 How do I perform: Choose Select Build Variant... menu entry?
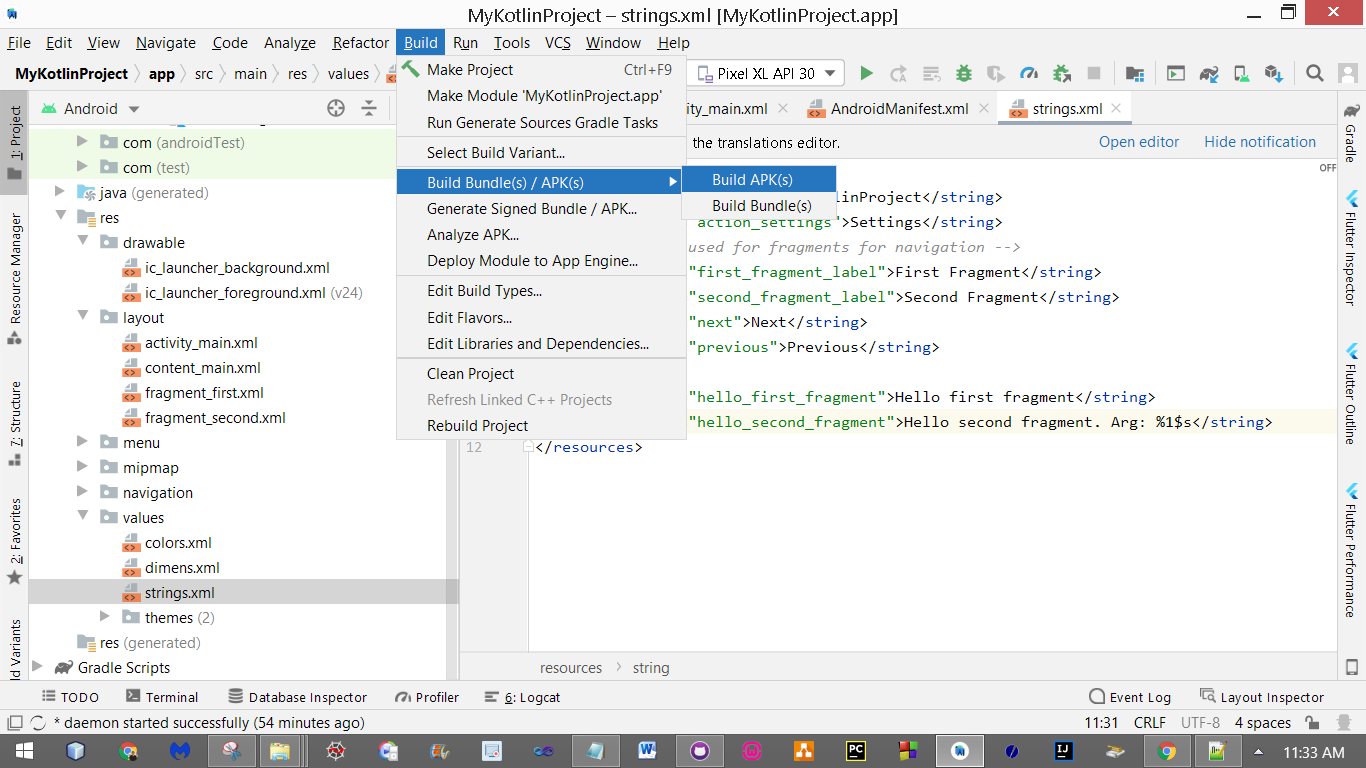pyautogui.click(x=541, y=153)
